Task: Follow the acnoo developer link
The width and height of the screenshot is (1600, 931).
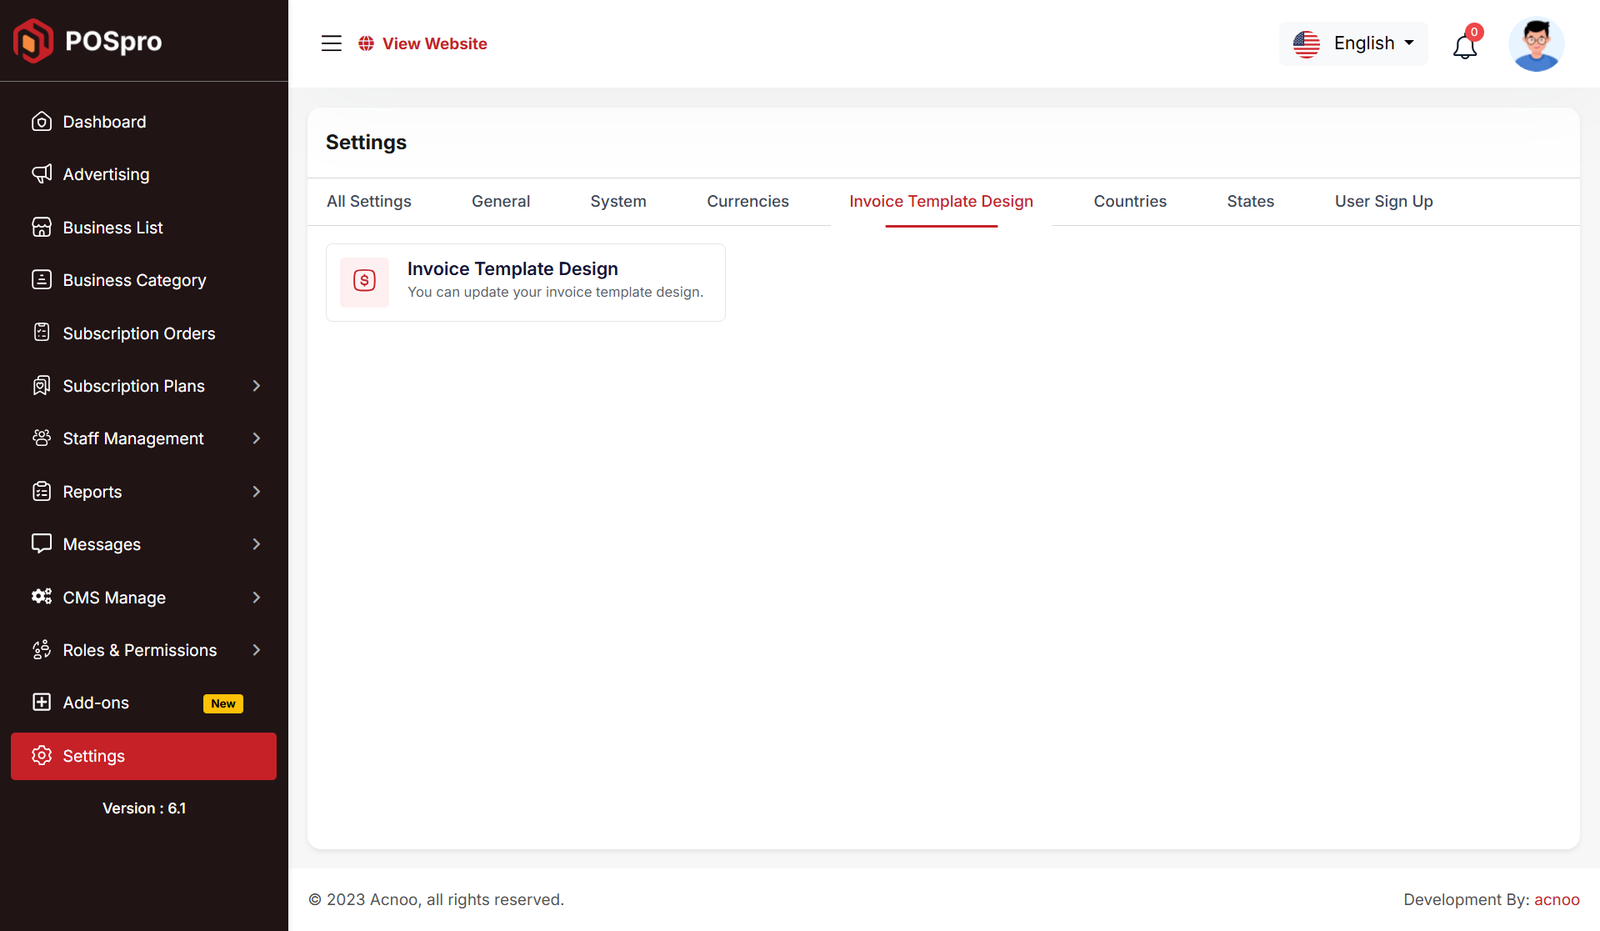Action: pyautogui.click(x=1556, y=900)
